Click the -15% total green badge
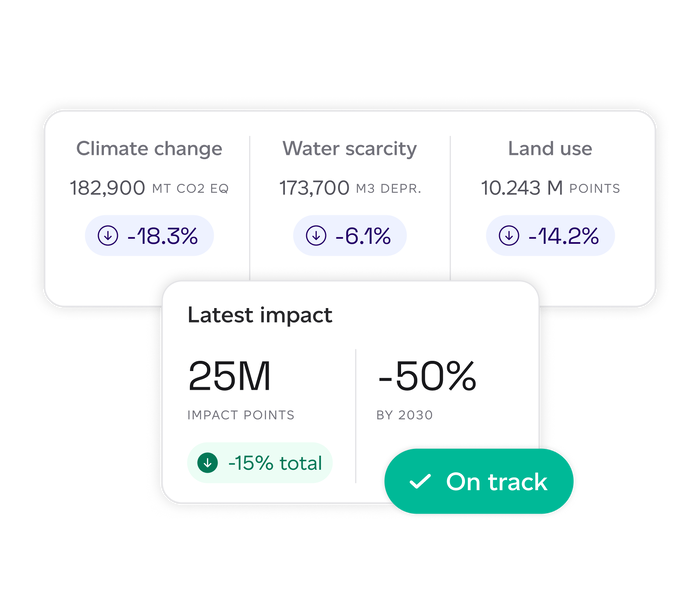Image resolution: width=700 pixels, height=614 pixels. tap(260, 463)
